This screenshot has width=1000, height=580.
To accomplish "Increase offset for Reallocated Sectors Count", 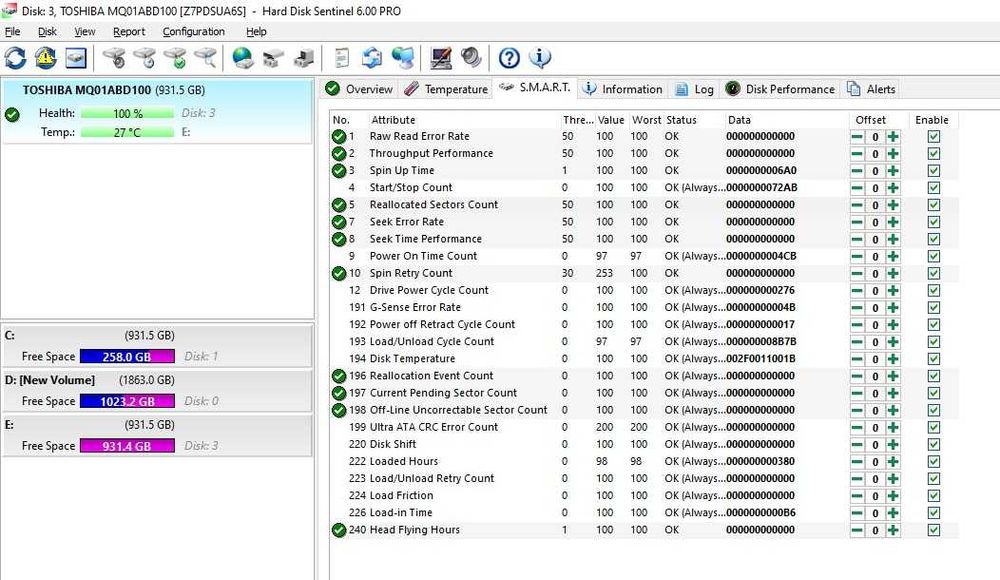I will click(893, 205).
